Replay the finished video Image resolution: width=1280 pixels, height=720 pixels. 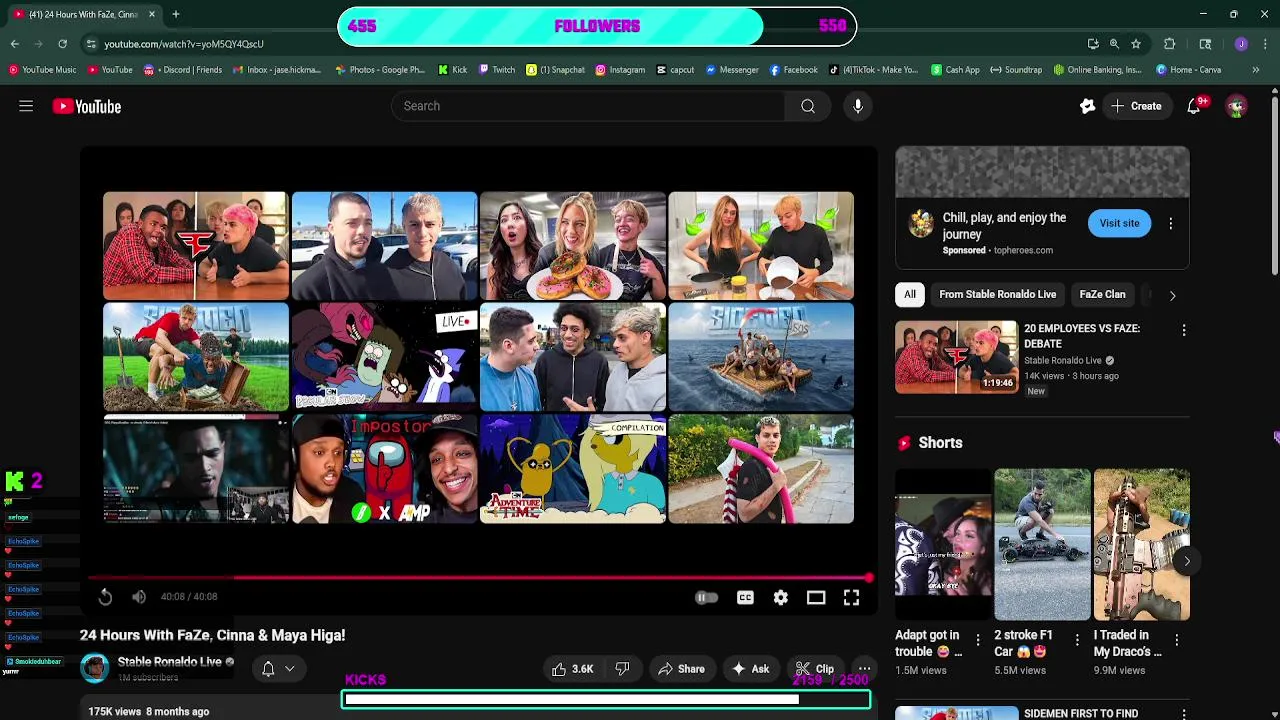click(105, 597)
